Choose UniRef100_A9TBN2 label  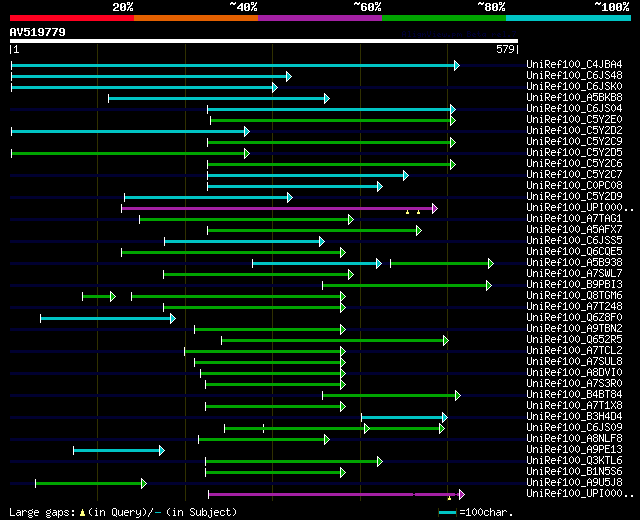coord(574,329)
